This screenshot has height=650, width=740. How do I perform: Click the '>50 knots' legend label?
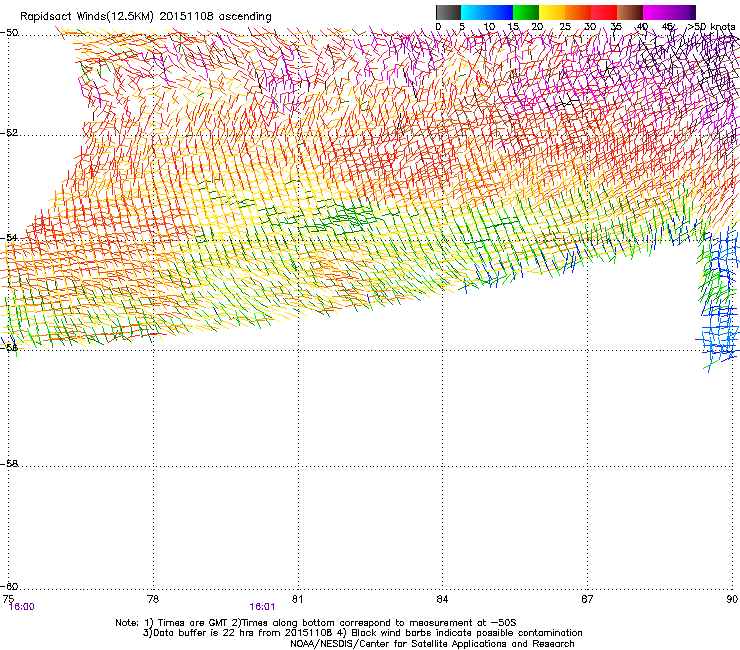point(711,27)
